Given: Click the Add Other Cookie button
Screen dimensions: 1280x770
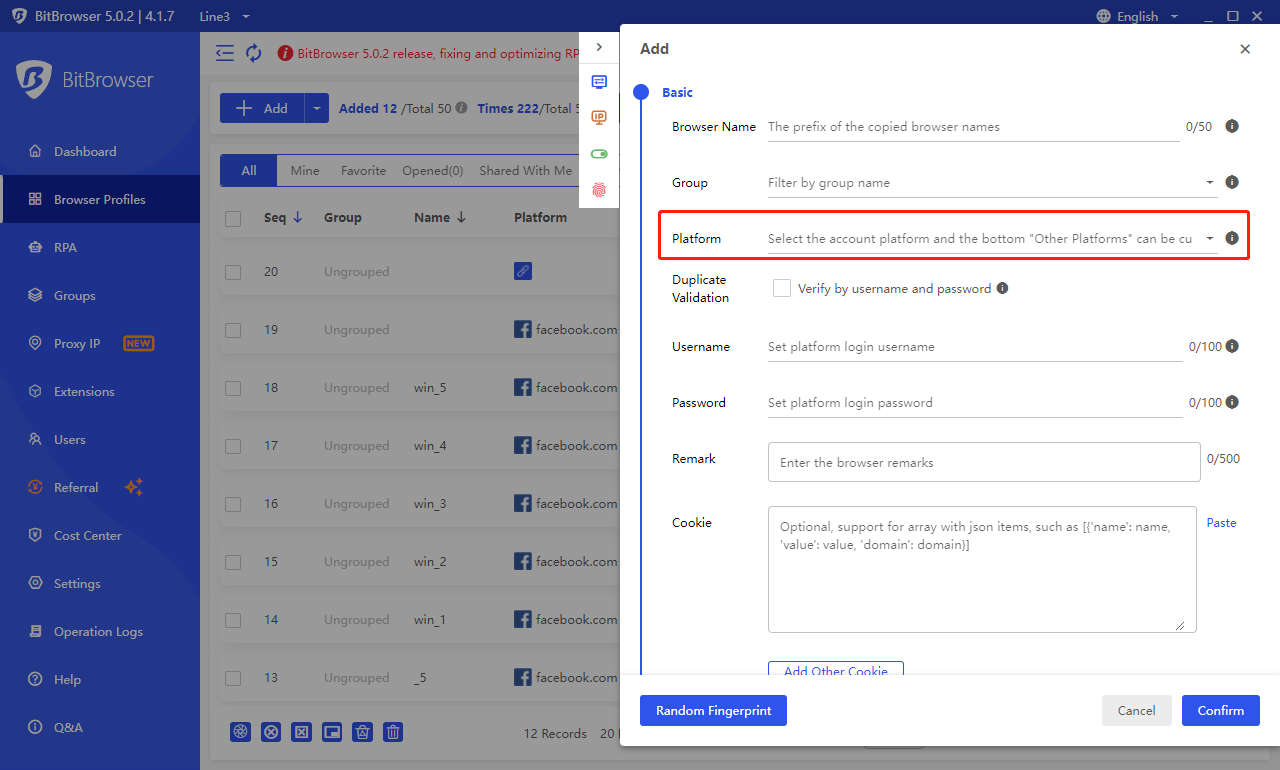Looking at the screenshot, I should 836,669.
